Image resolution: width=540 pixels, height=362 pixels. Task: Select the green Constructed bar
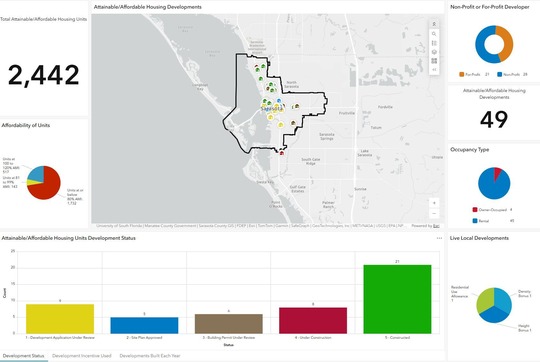(x=397, y=299)
